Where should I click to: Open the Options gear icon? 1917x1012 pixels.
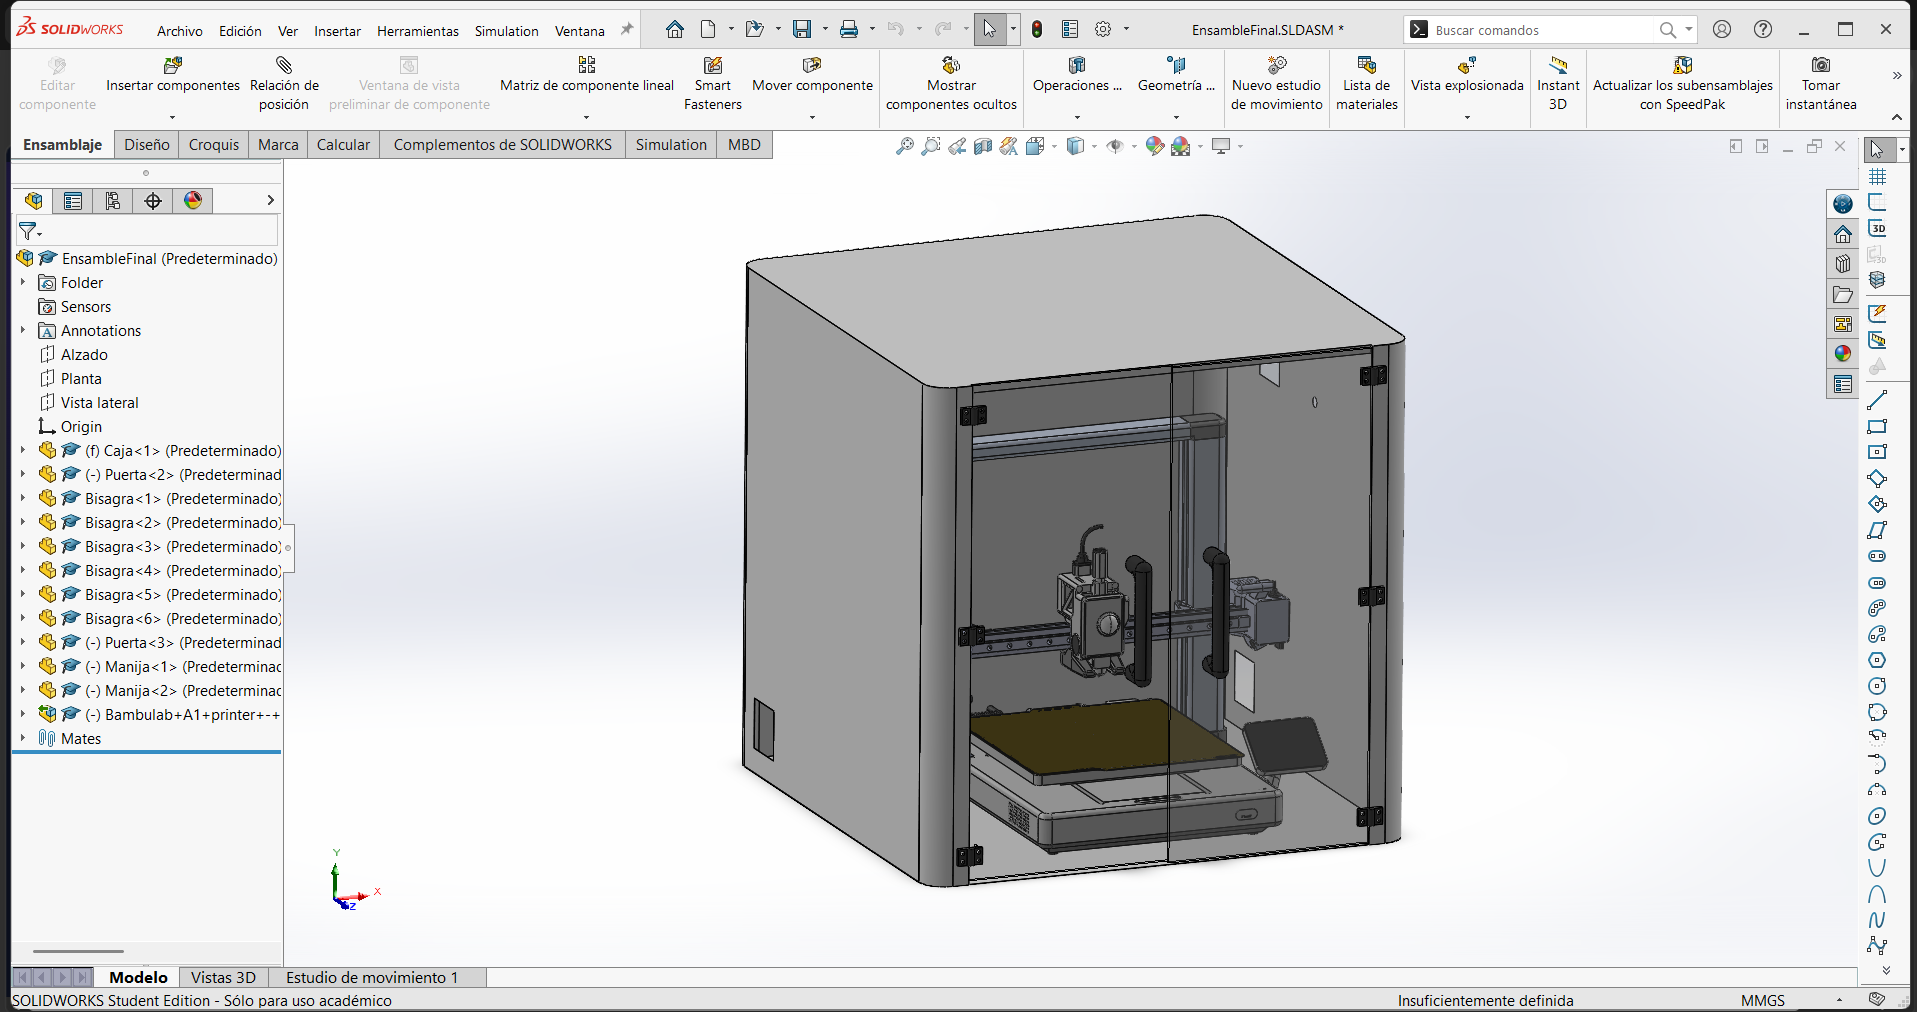point(1103,29)
